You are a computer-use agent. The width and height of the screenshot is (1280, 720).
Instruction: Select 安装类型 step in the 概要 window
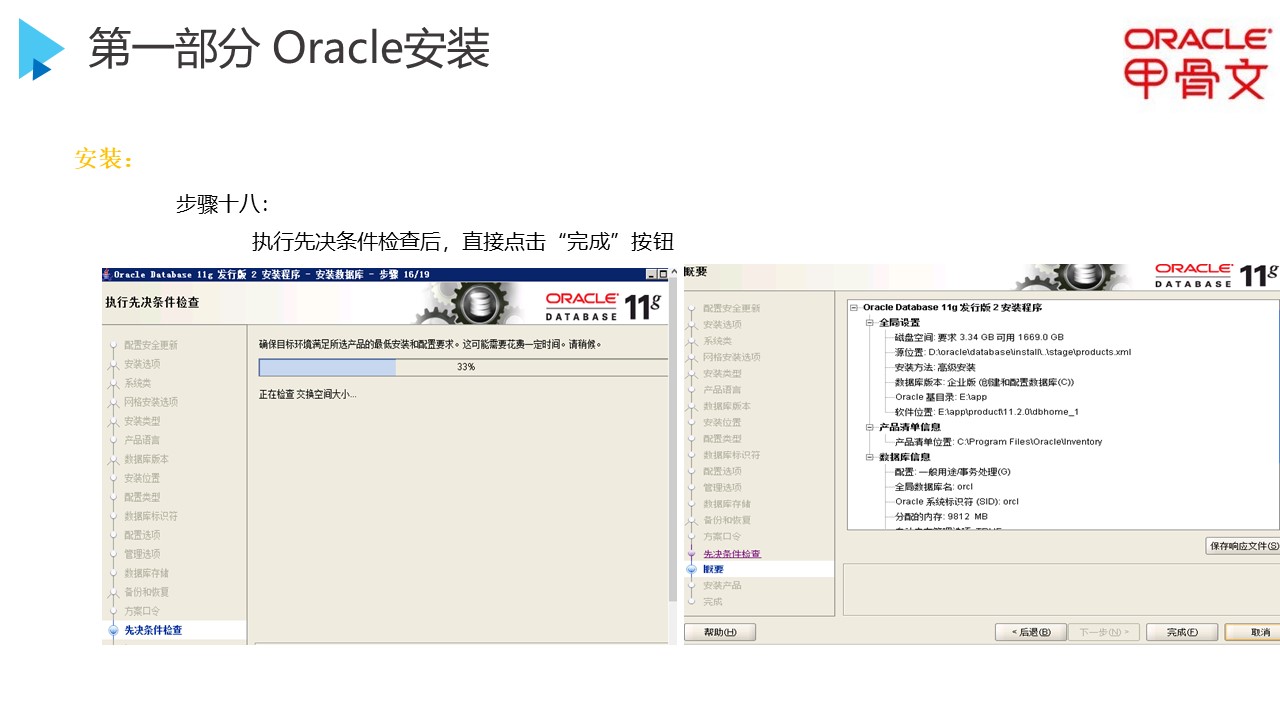[x=722, y=373]
